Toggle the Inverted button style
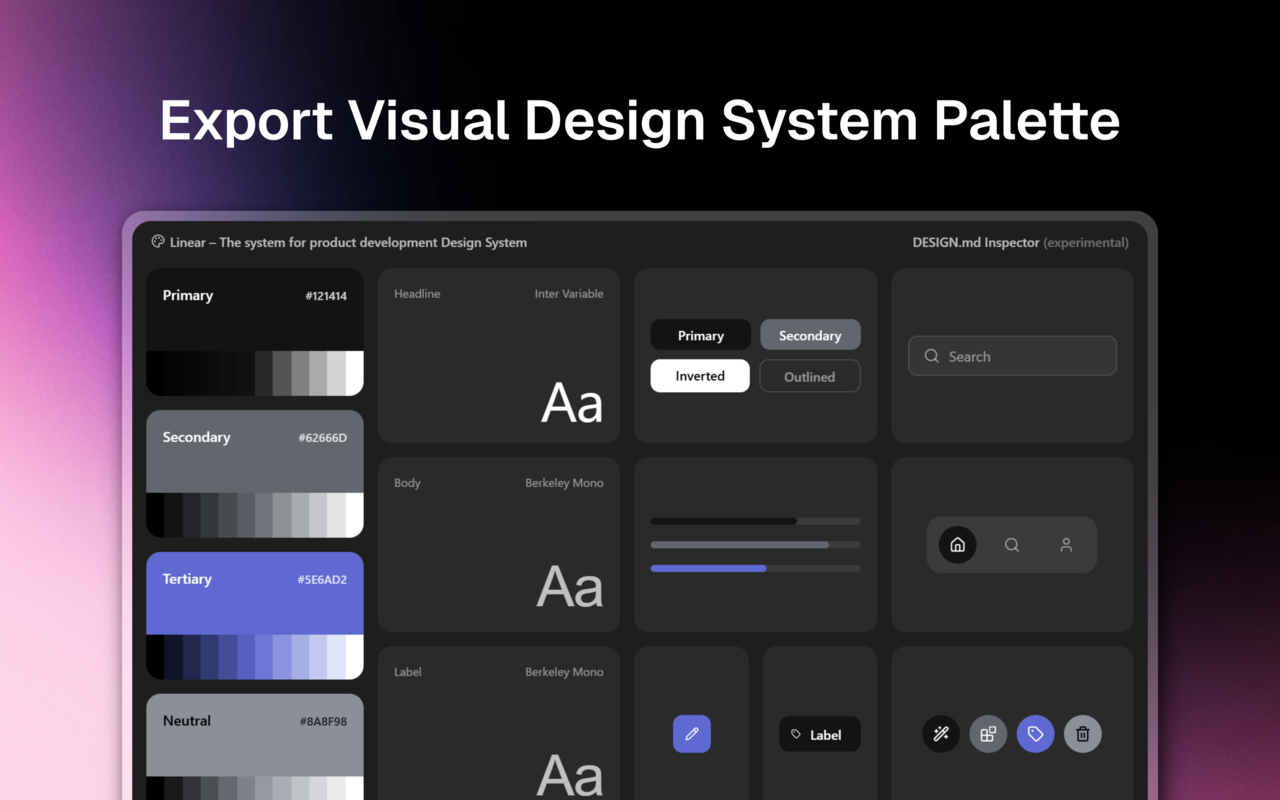 [699, 375]
